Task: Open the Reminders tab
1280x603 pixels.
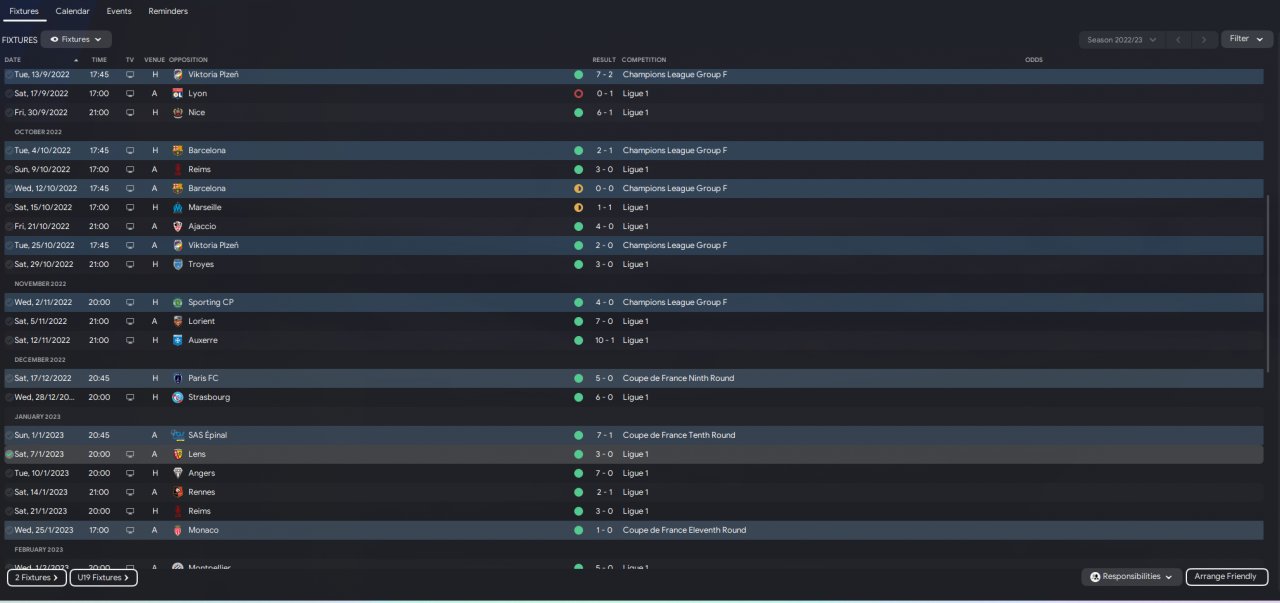Action: [168, 11]
